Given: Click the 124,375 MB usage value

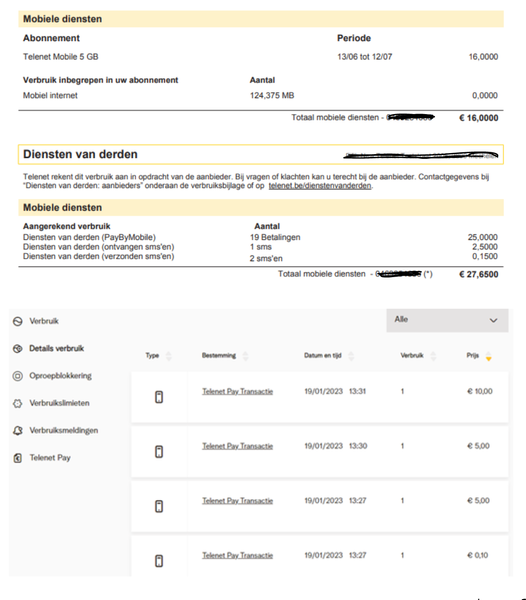Looking at the screenshot, I should tap(272, 95).
